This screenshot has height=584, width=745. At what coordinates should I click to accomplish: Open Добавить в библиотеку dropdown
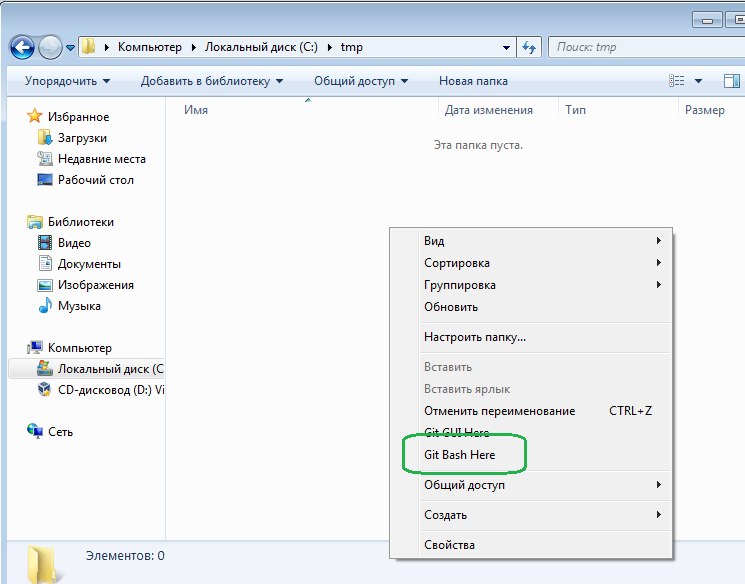click(x=212, y=81)
